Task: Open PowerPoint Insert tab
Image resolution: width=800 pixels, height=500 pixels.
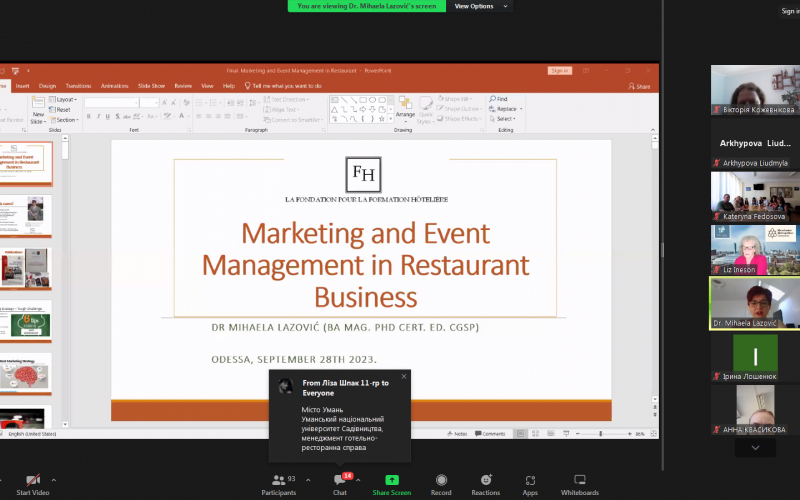Action: click(x=22, y=86)
